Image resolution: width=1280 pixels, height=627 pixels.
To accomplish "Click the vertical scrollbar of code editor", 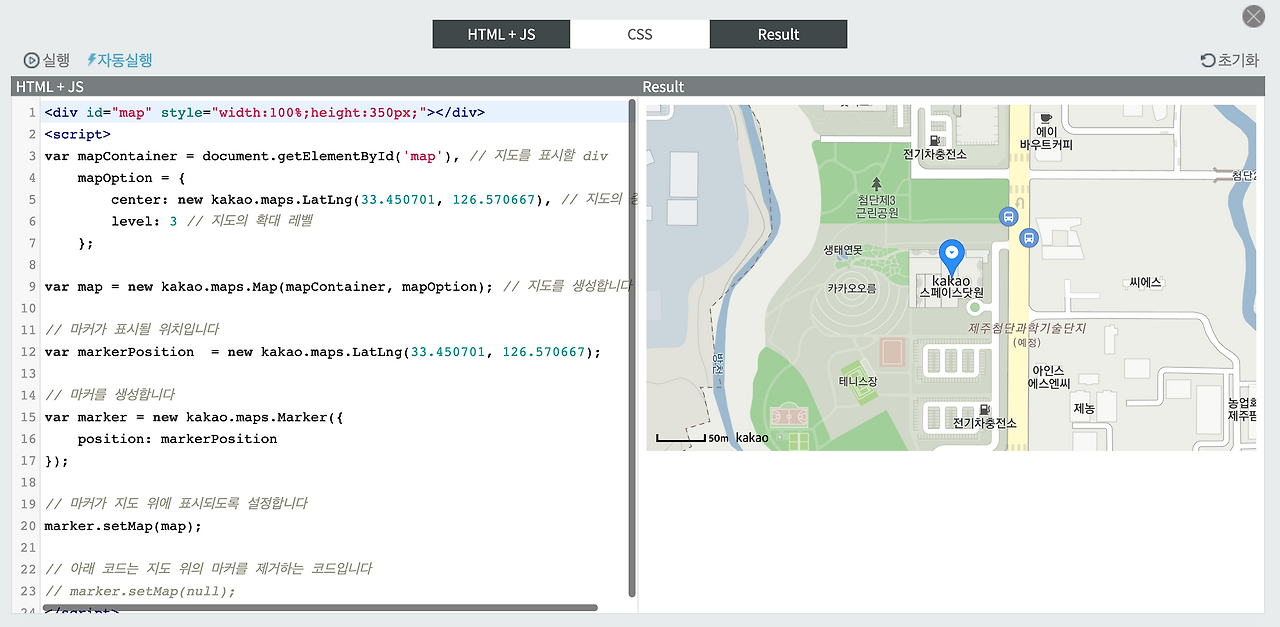I will click(x=632, y=348).
